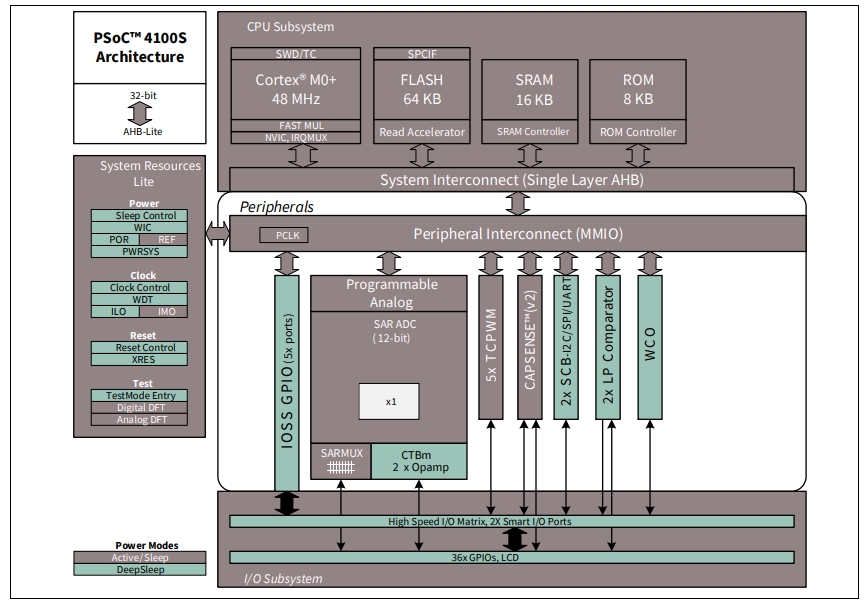867x604 pixels.
Task: Click the ROM Controller label
Action: coord(638,132)
